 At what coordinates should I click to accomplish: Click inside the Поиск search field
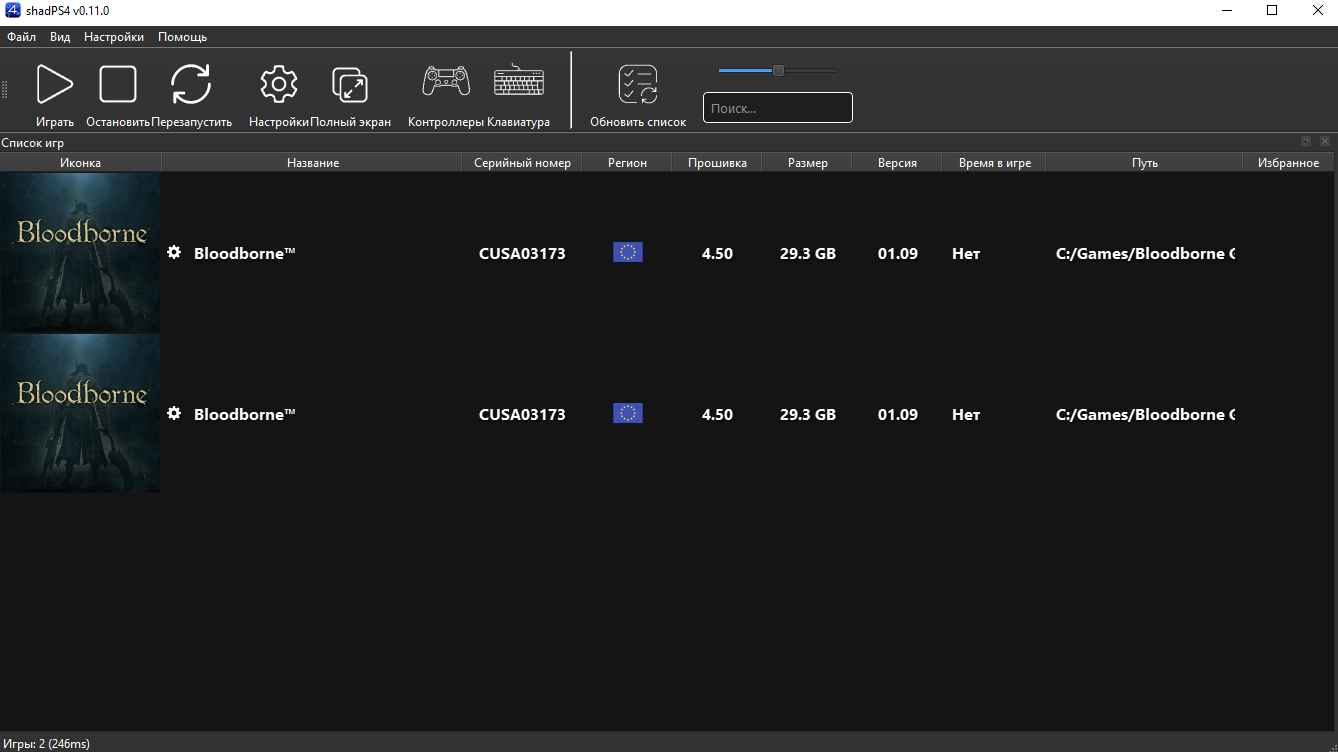[x=778, y=108]
